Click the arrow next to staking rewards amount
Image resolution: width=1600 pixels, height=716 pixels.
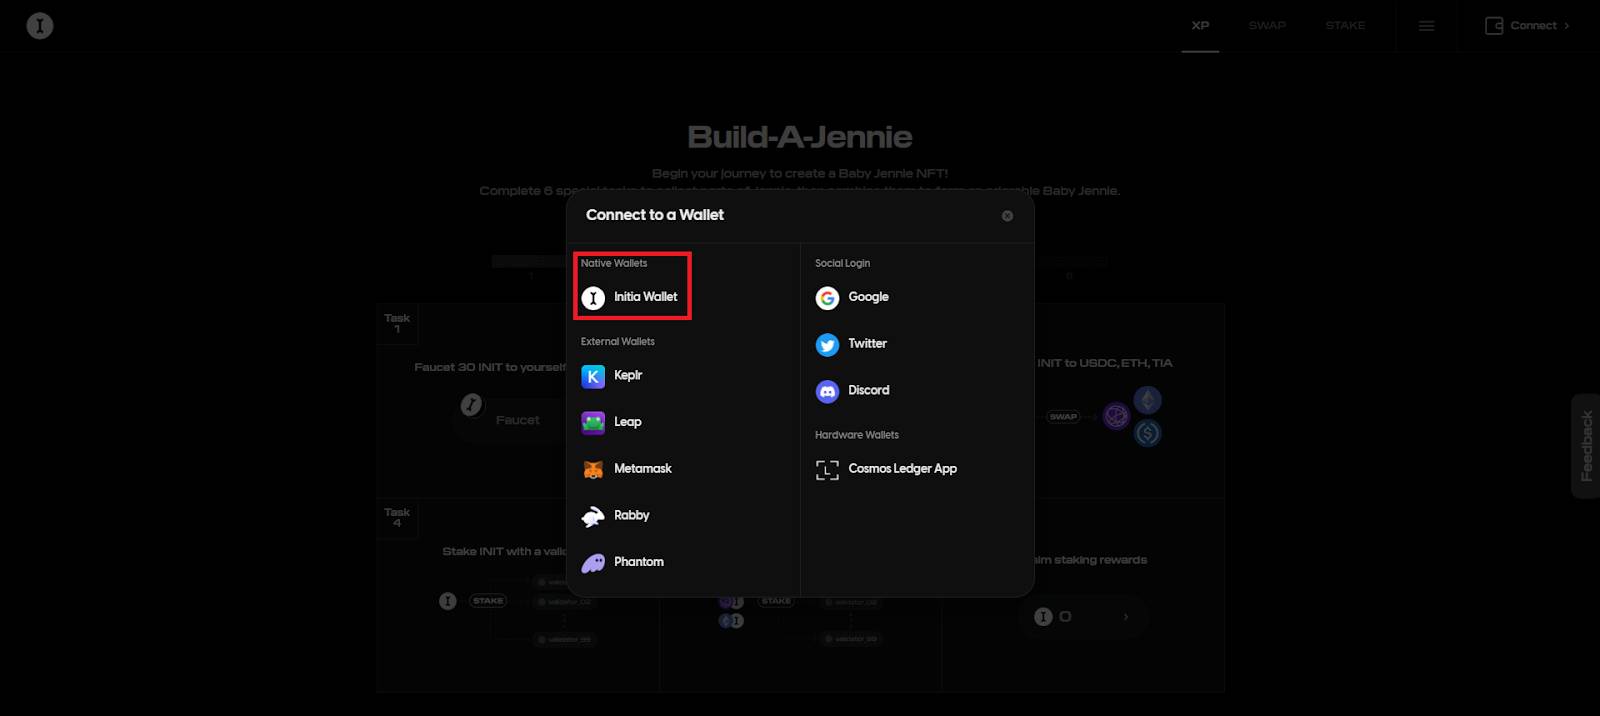coord(1126,617)
